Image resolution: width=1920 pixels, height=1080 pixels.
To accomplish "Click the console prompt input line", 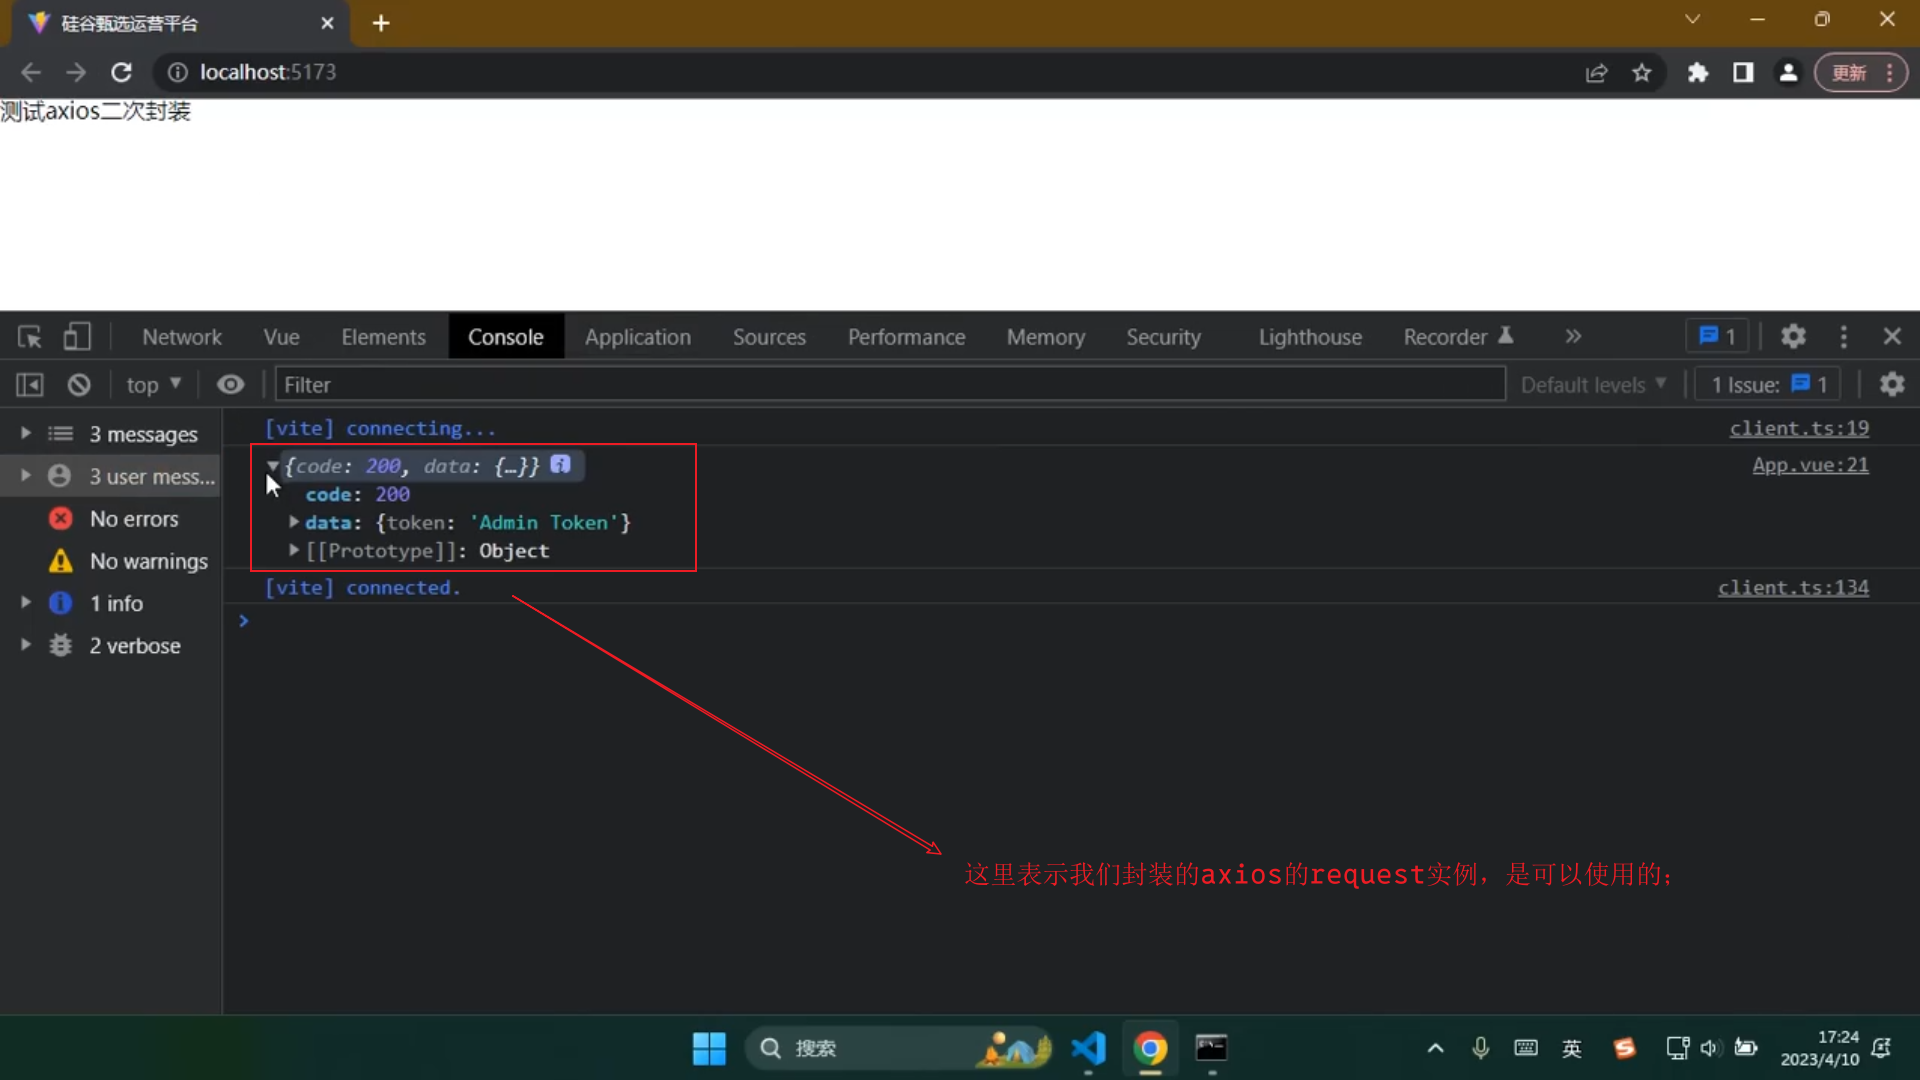I will 1070,621.
